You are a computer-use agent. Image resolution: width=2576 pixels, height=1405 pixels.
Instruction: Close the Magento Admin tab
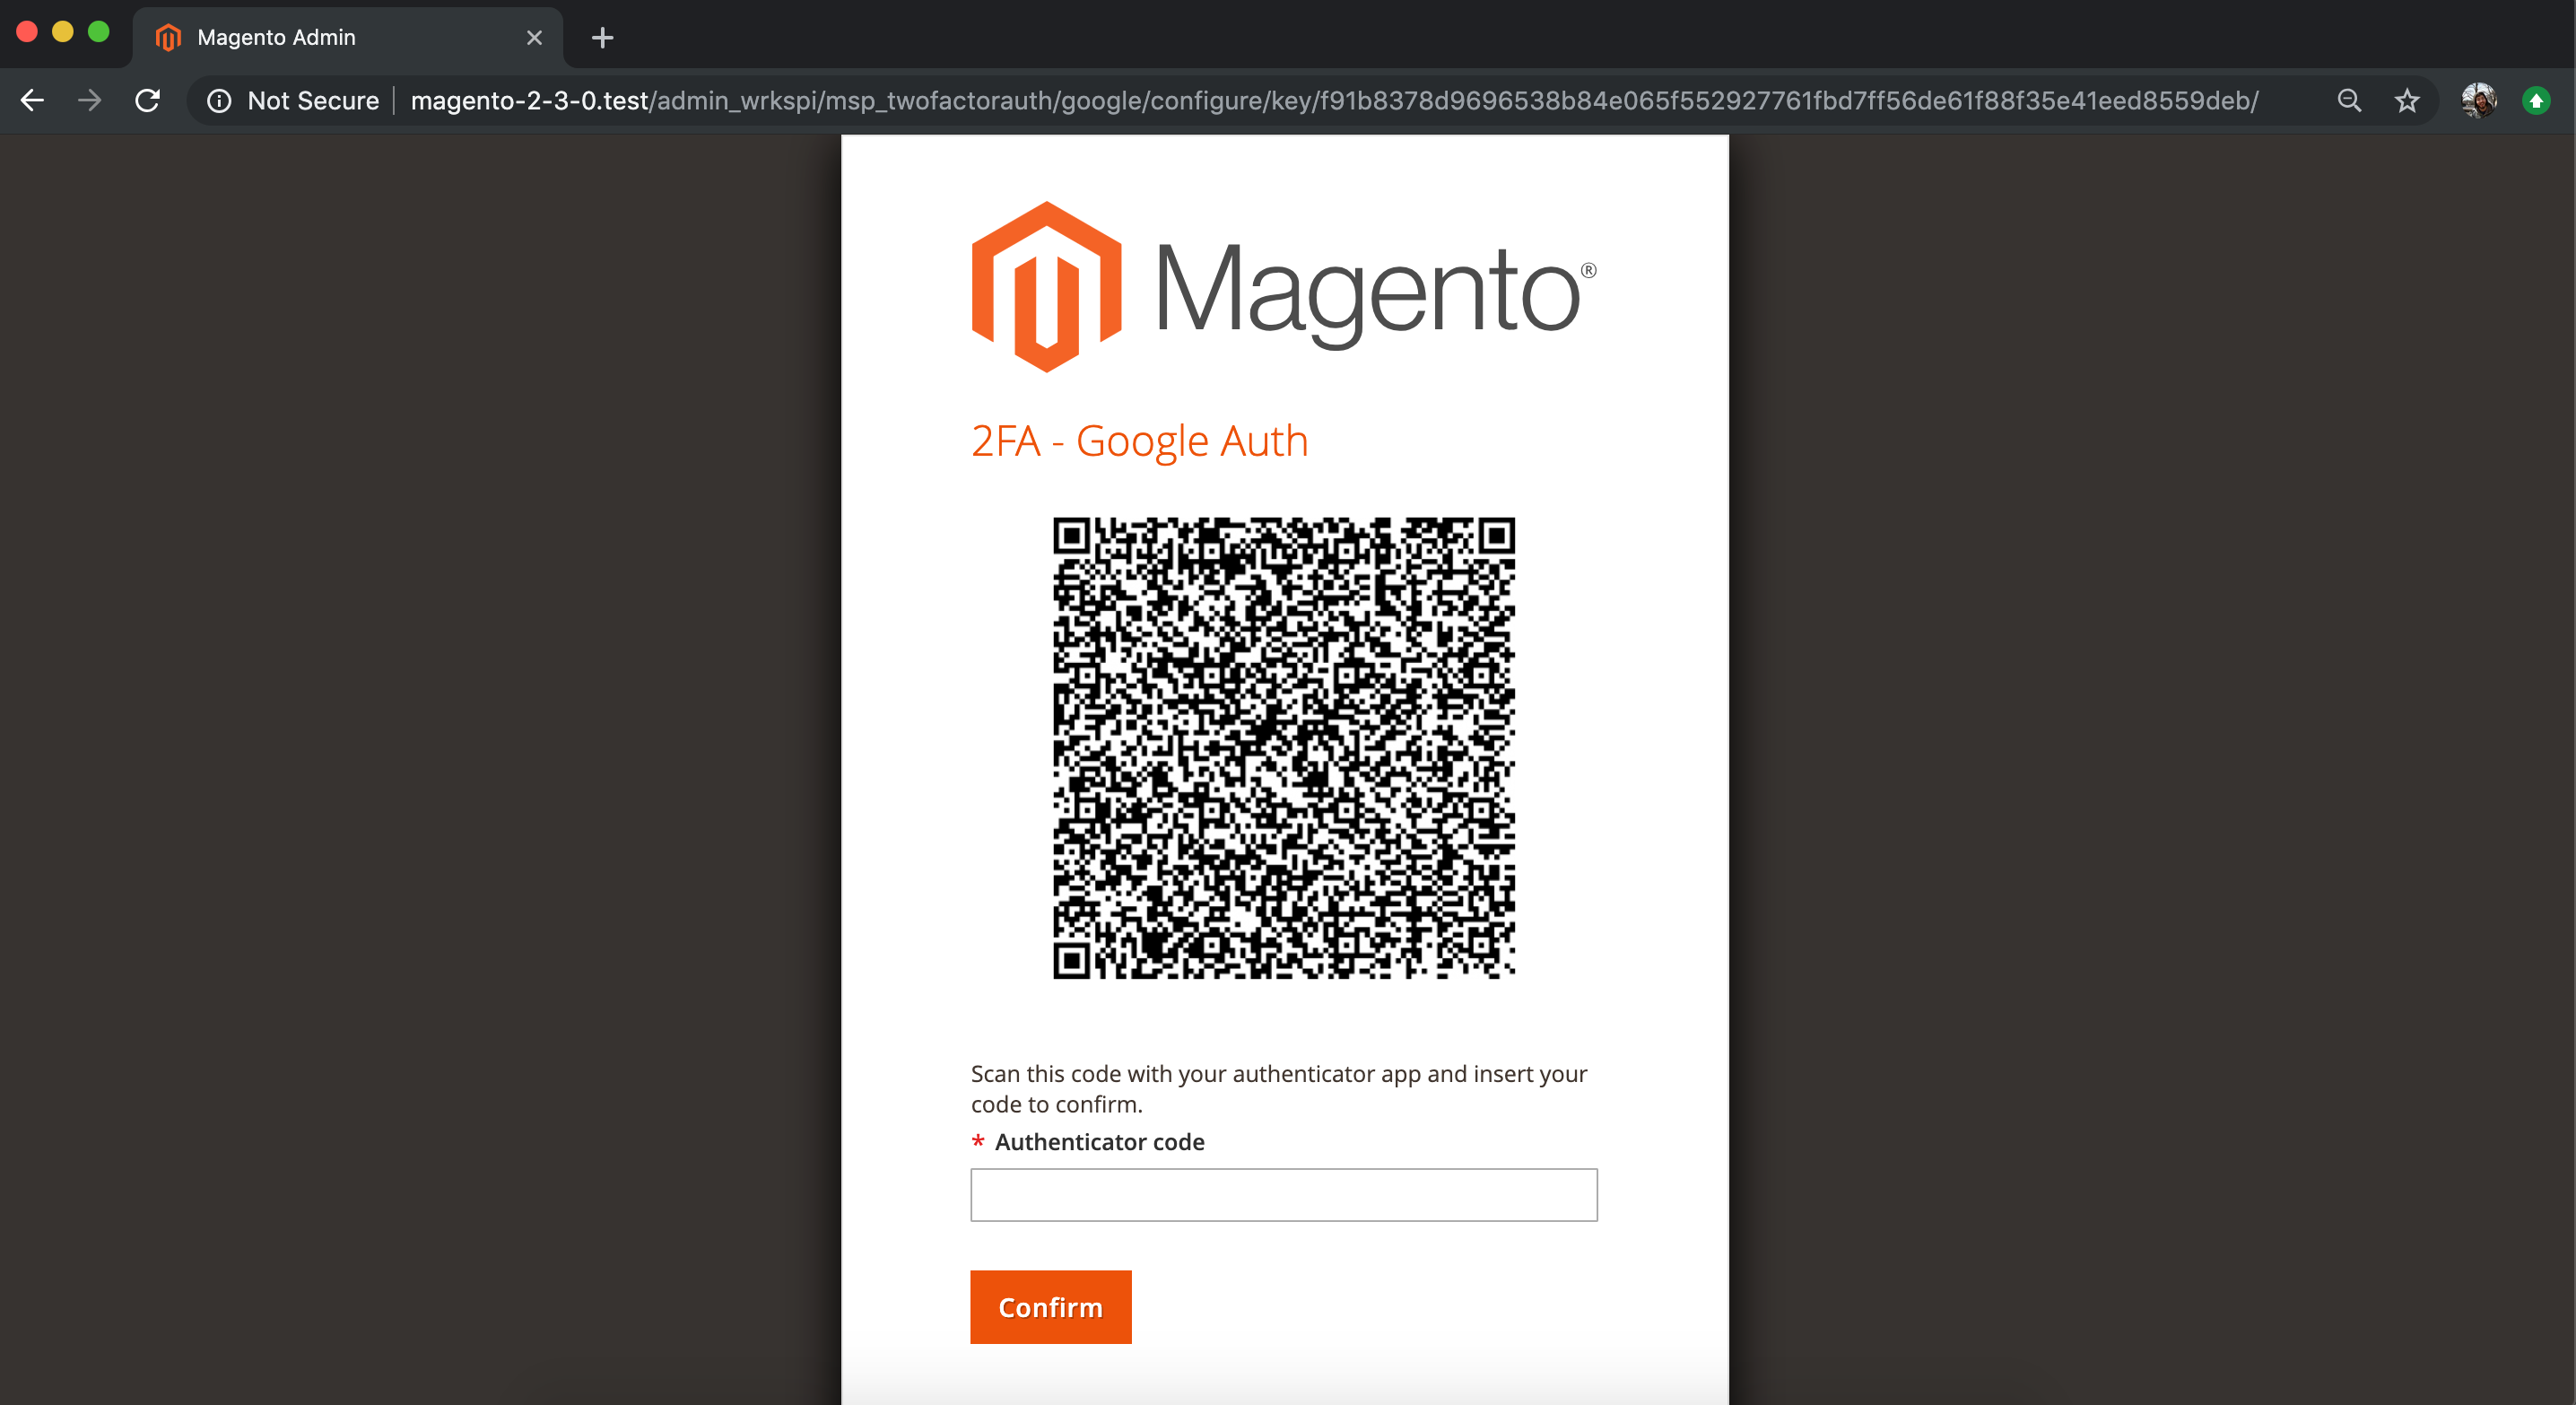[534, 37]
